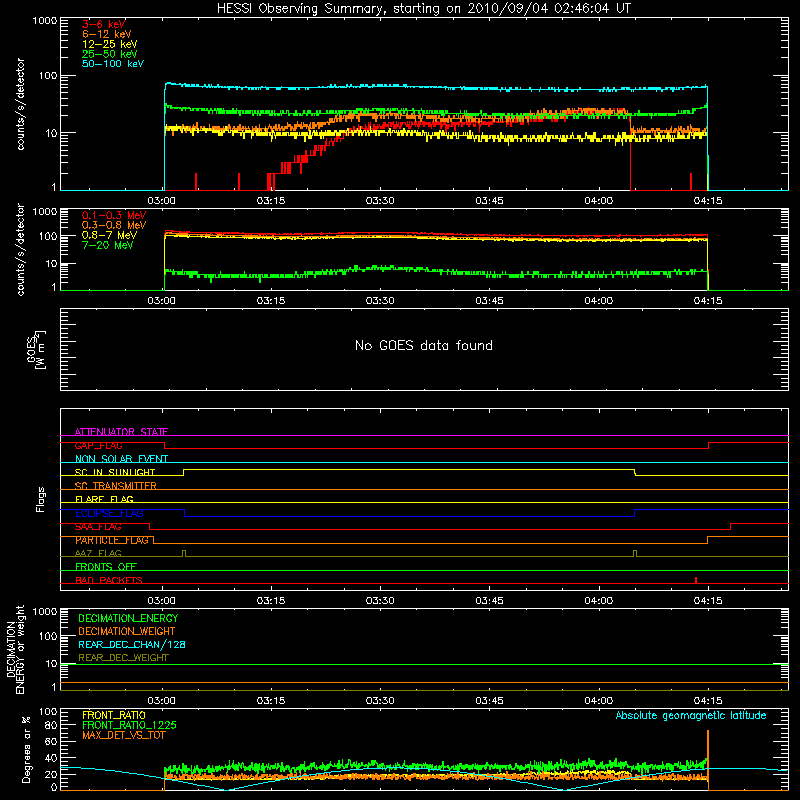Click the SC_IN_SUNLIGHT flag label
The width and height of the screenshot is (800, 800).
[x=115, y=472]
